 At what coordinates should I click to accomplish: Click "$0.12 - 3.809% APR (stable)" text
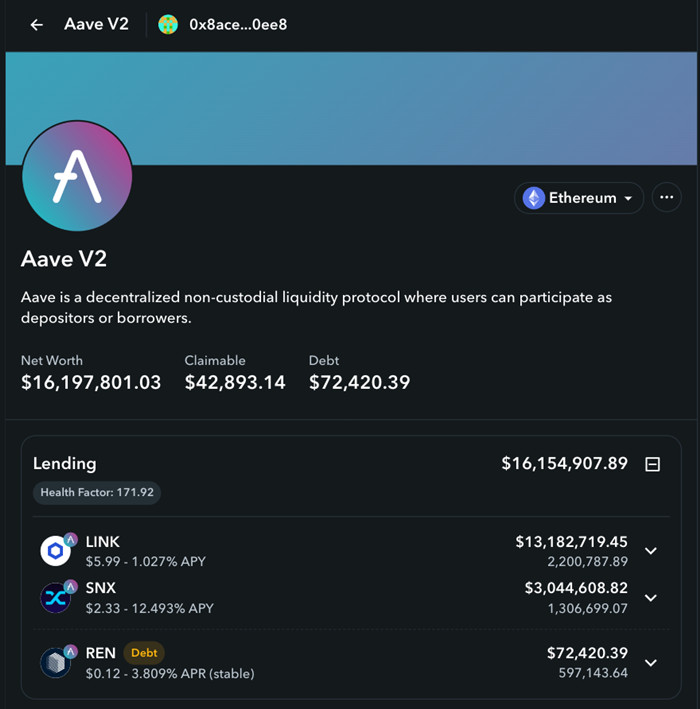[x=170, y=674]
